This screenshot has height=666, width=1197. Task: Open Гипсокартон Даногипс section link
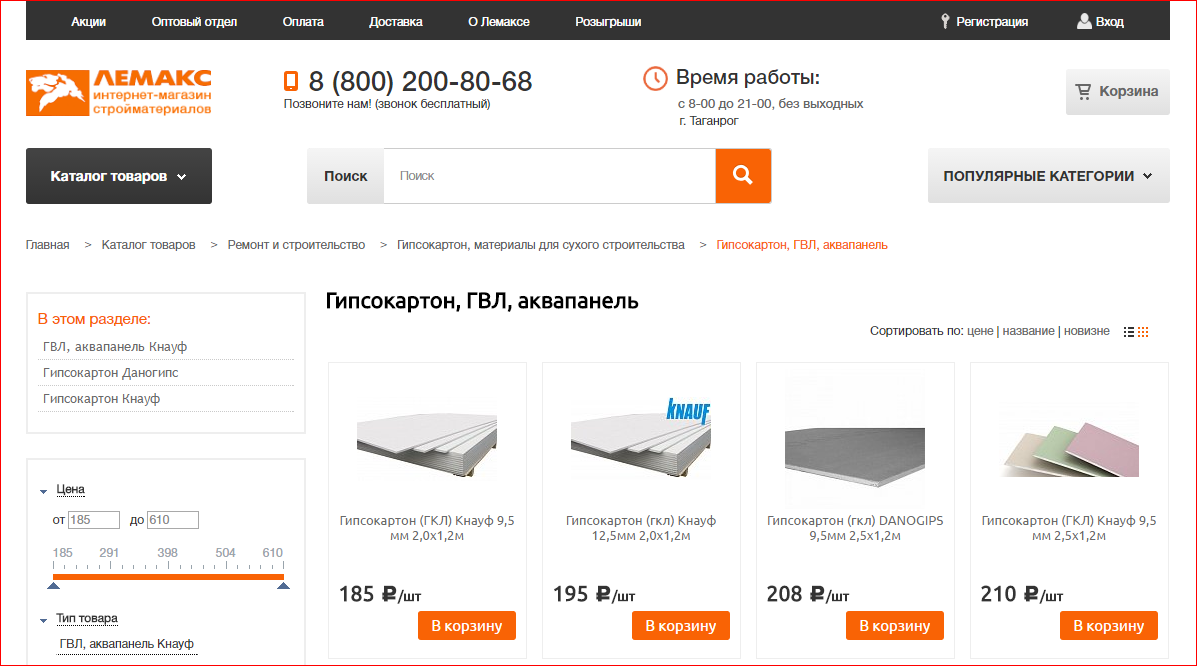coord(111,373)
